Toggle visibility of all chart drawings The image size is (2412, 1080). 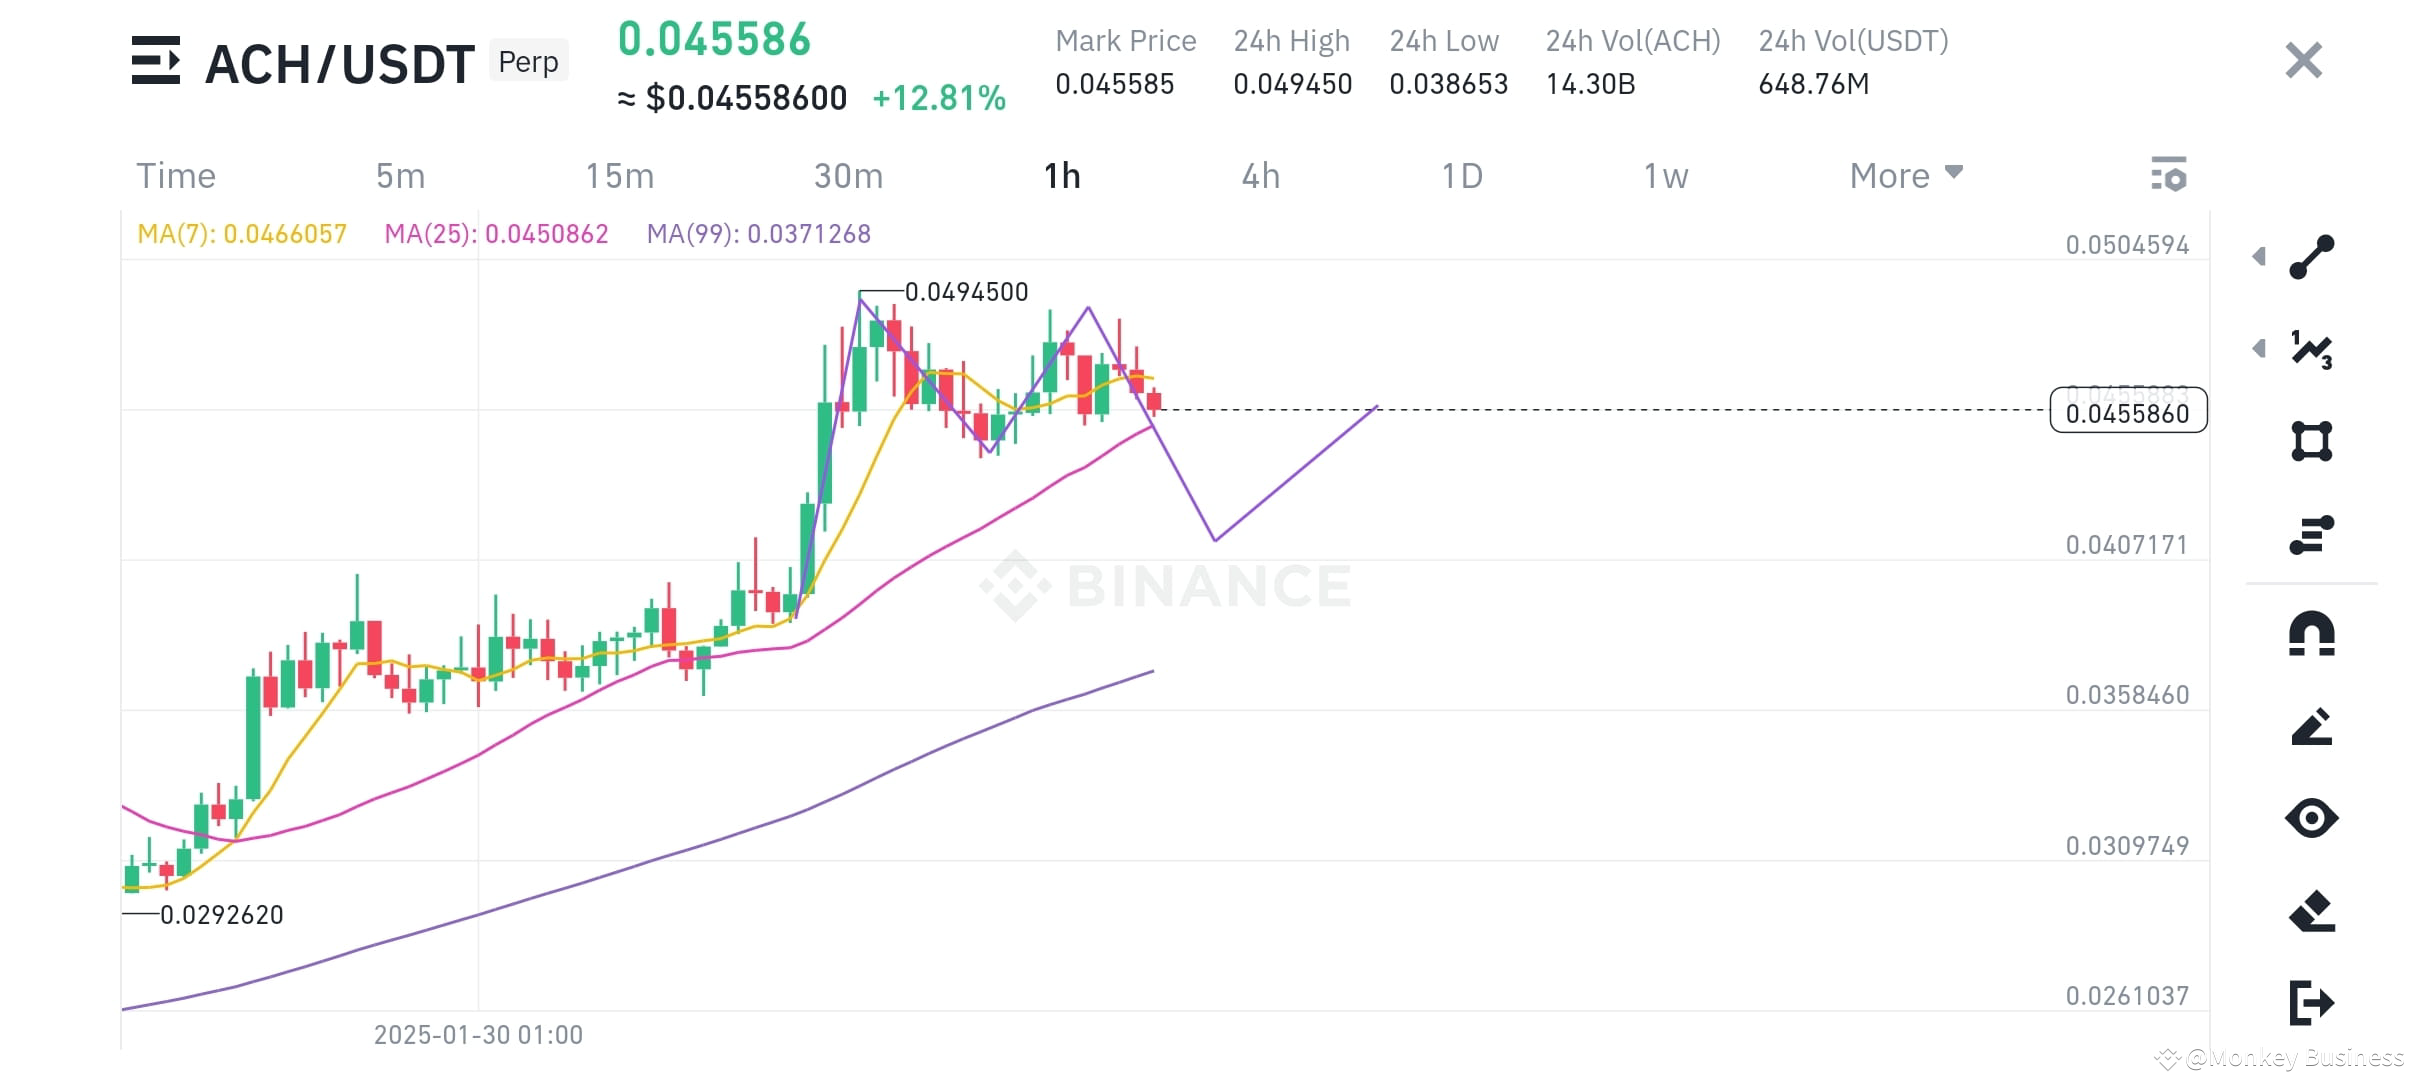(x=2315, y=818)
